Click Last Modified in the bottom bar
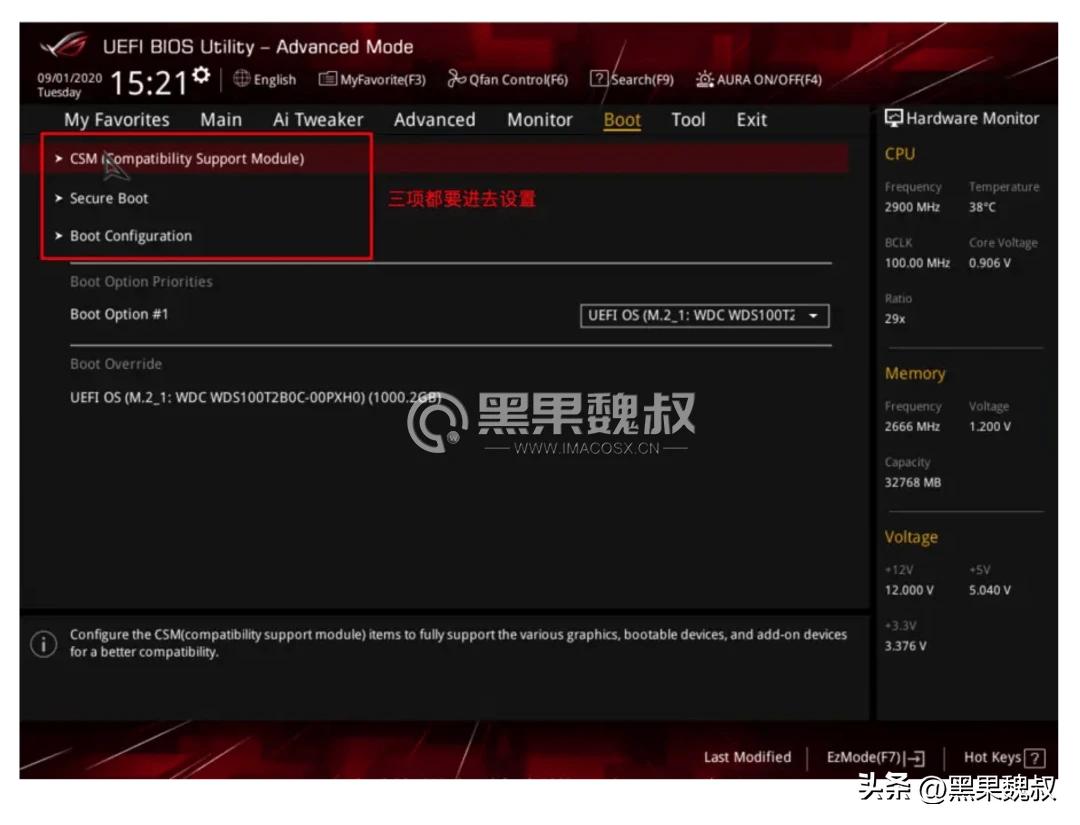This screenshot has height=825, width=1080. [x=746, y=757]
